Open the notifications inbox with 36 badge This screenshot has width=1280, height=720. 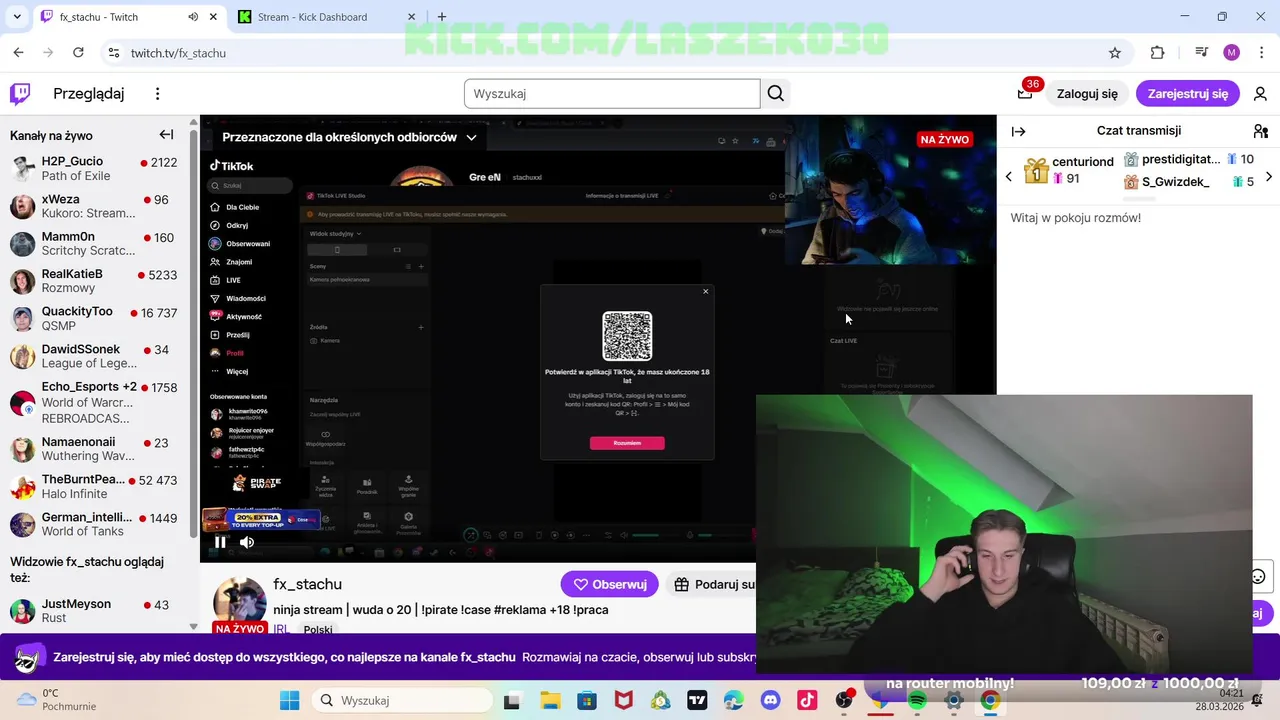click(x=1025, y=93)
